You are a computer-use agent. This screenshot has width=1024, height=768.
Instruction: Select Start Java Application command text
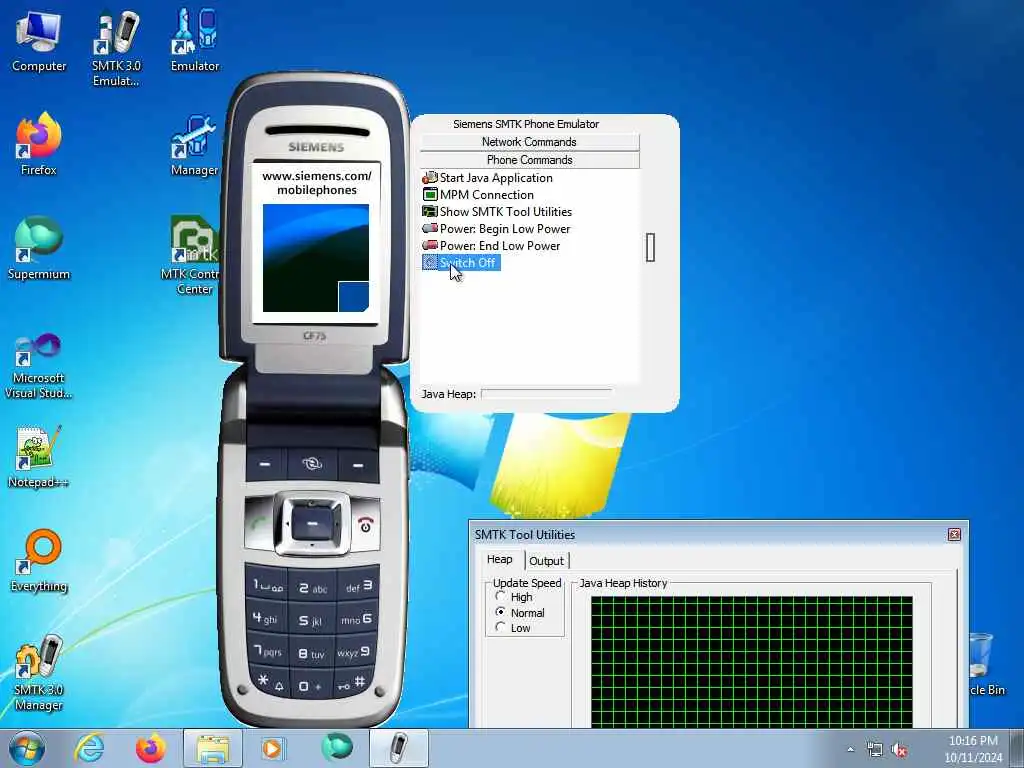(x=496, y=178)
